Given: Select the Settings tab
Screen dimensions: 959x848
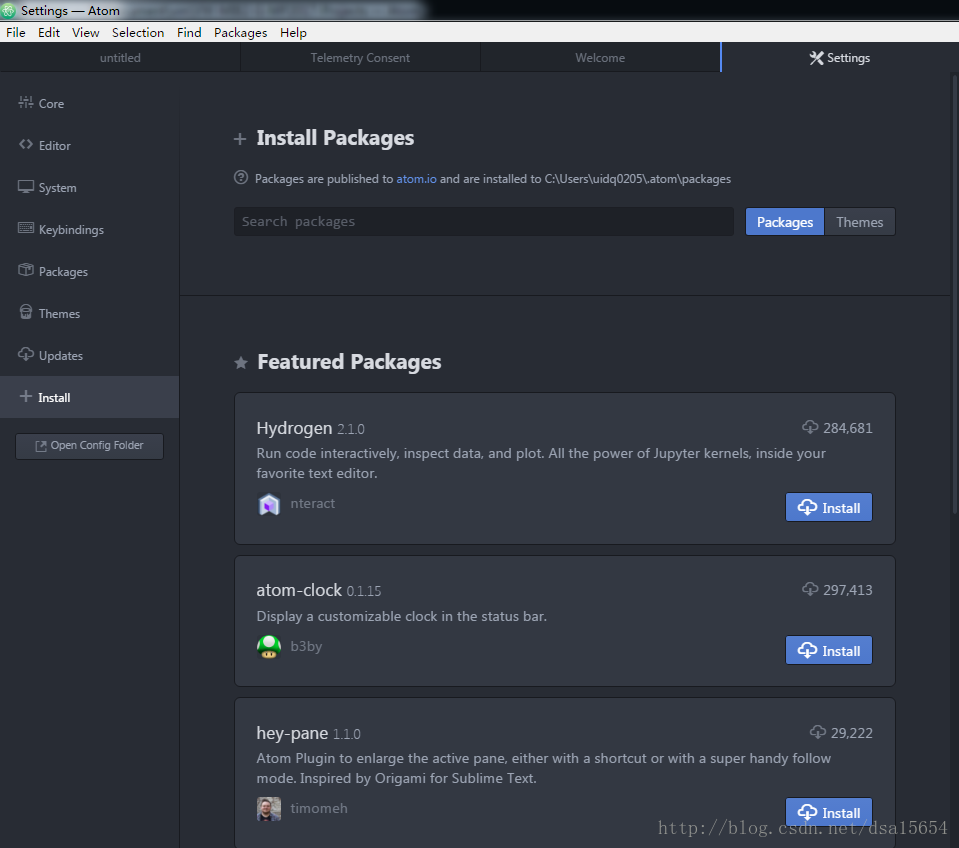Looking at the screenshot, I should [839, 57].
